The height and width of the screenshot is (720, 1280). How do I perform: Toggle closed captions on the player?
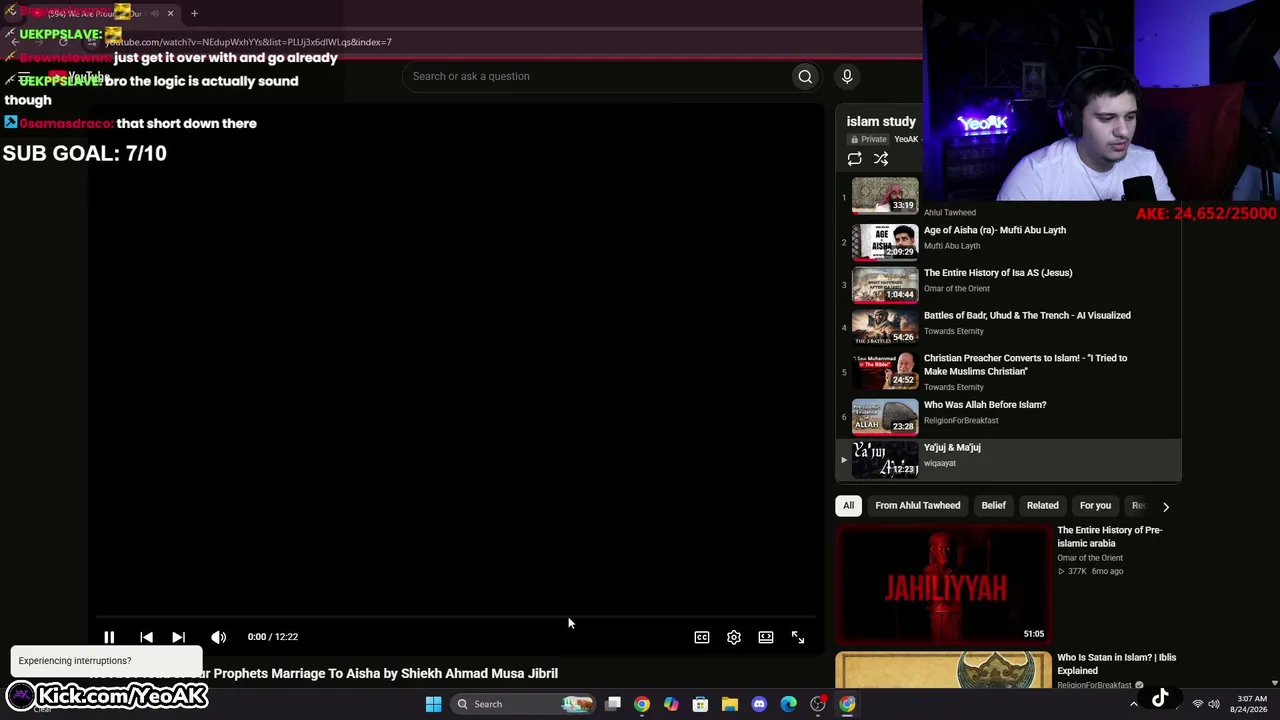point(702,637)
